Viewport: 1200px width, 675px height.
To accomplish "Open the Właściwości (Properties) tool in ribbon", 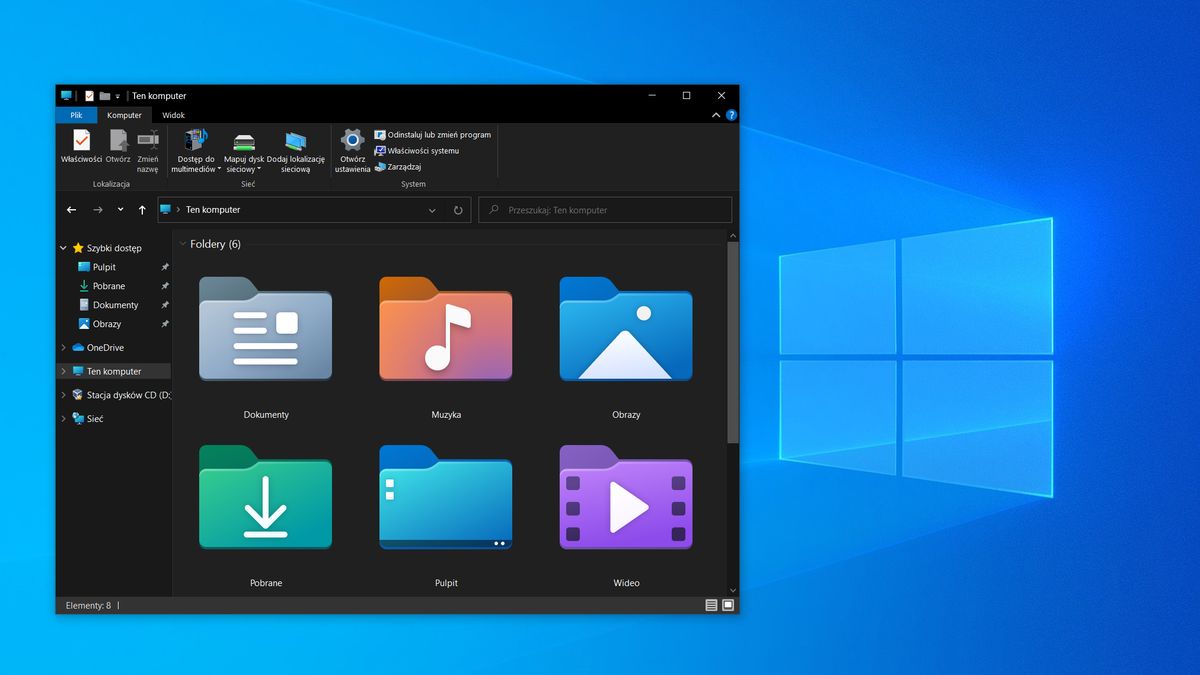I will [x=80, y=149].
